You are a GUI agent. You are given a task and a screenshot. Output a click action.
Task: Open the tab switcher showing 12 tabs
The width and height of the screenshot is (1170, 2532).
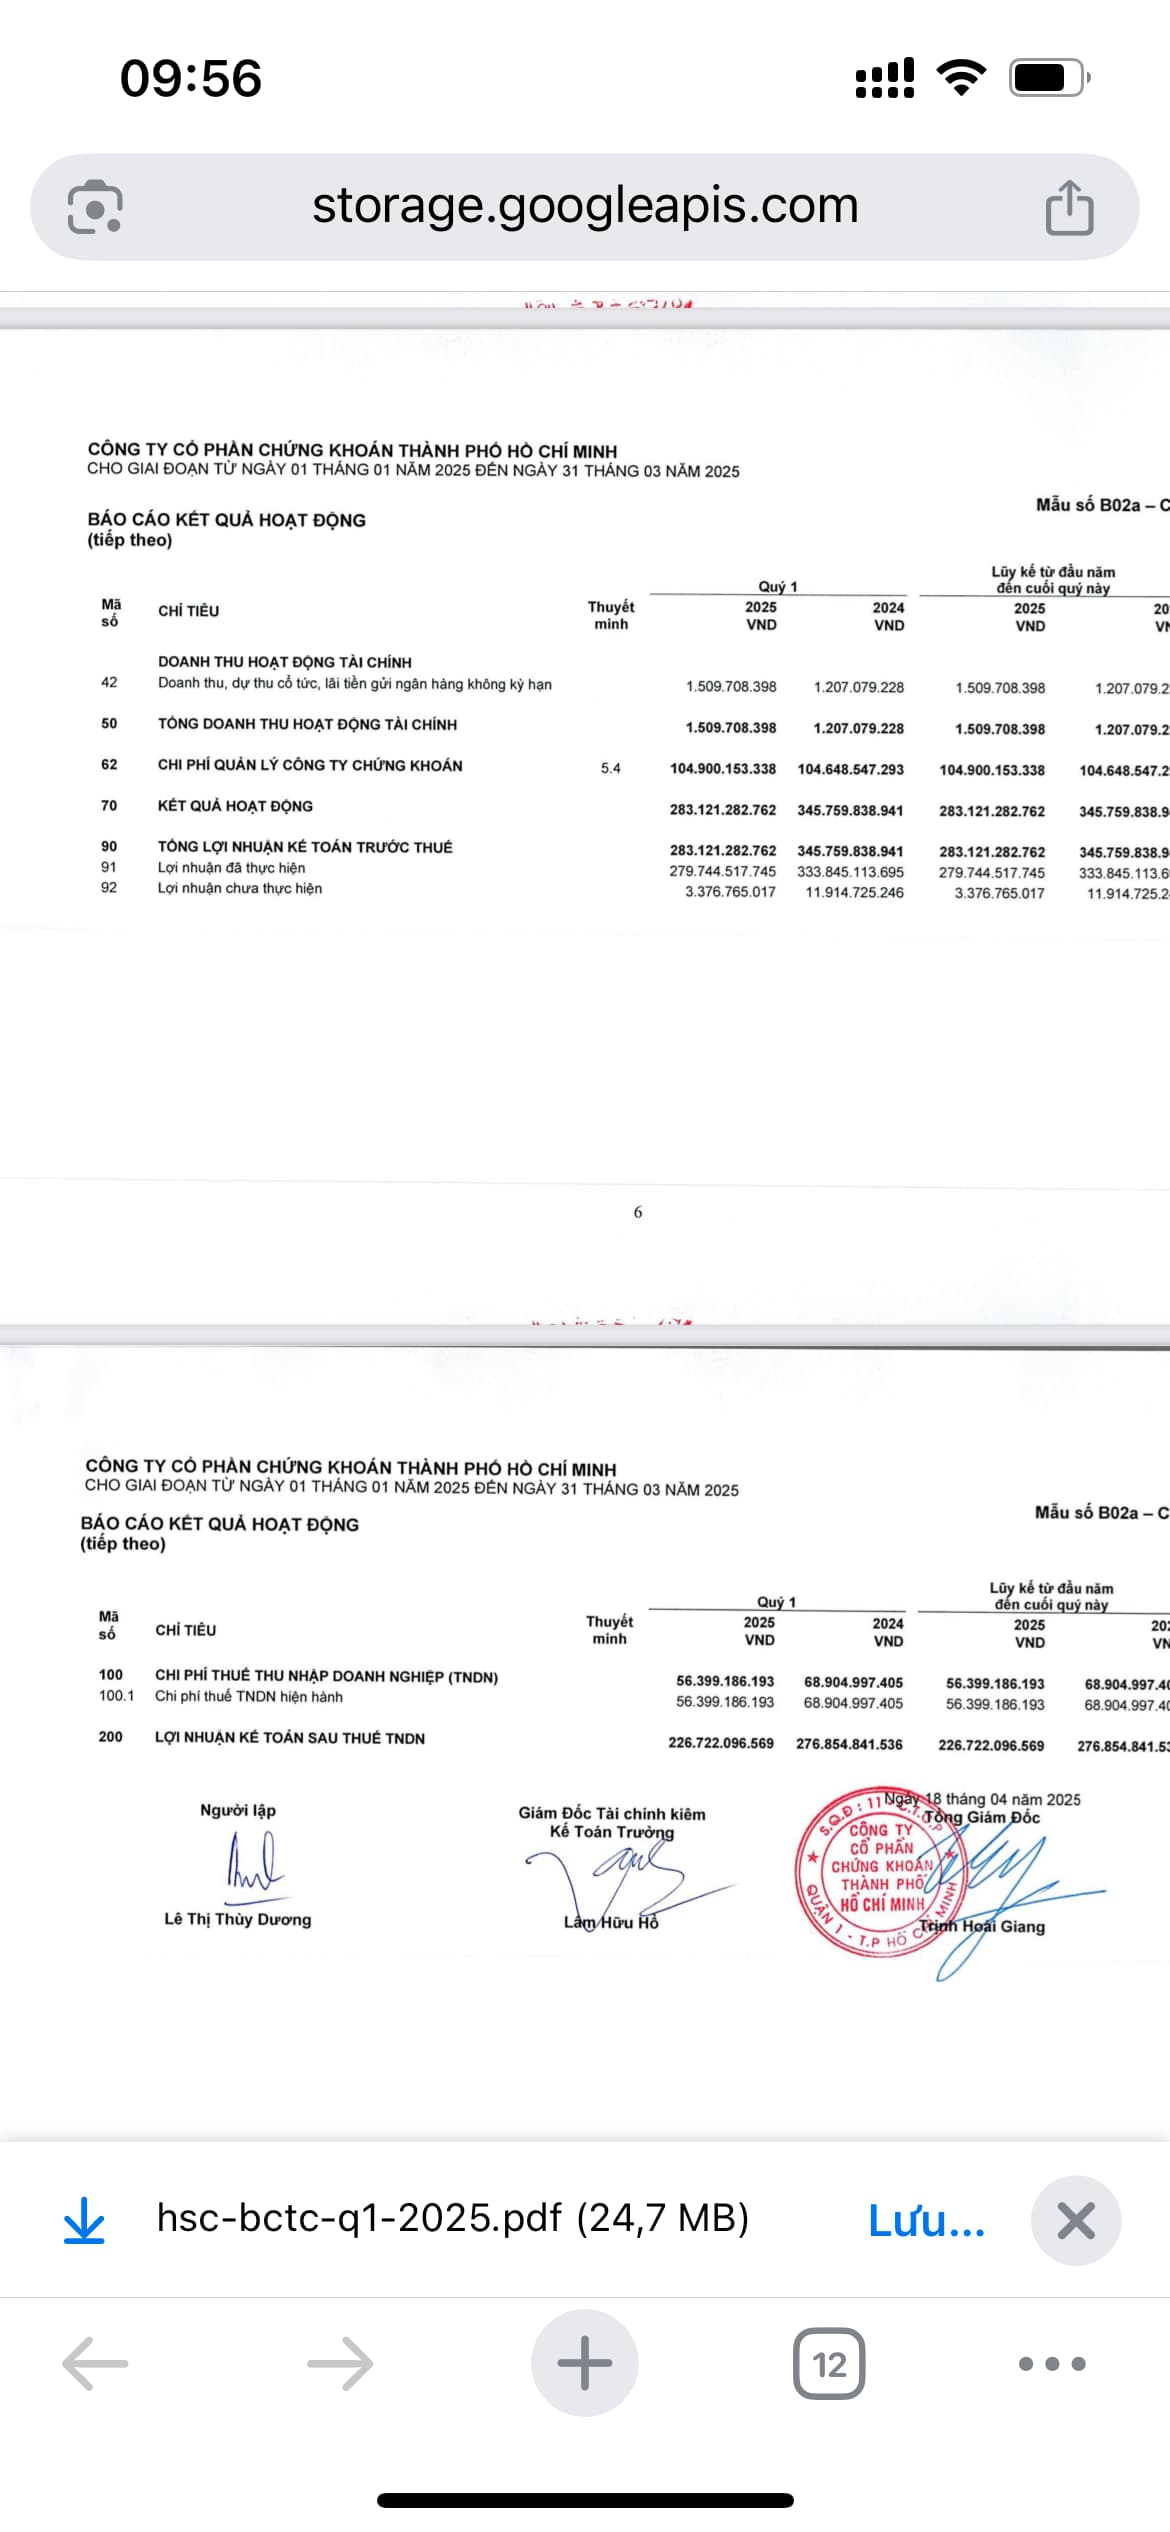click(829, 2364)
